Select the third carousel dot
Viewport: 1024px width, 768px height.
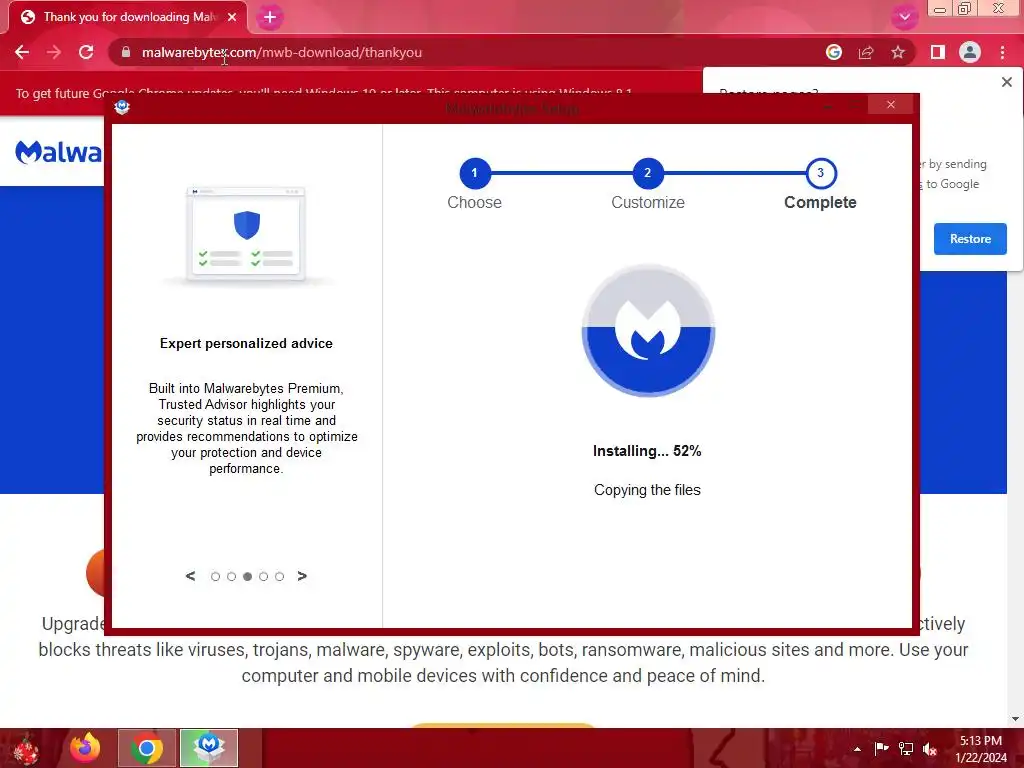(248, 577)
